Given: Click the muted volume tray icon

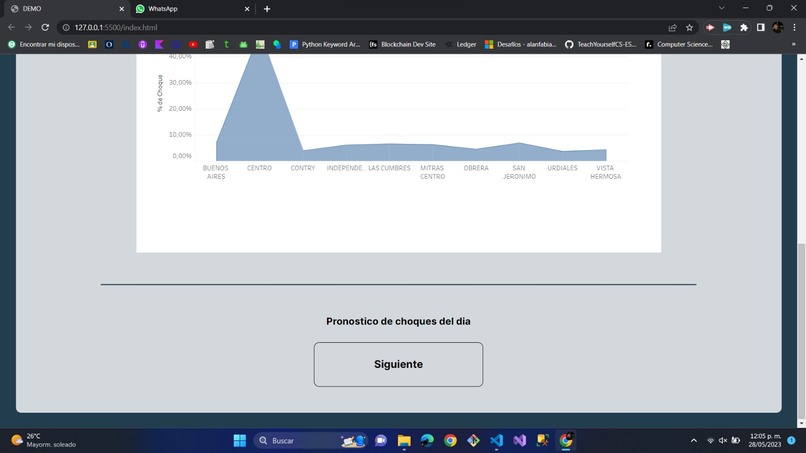Looking at the screenshot, I should click(x=723, y=441).
